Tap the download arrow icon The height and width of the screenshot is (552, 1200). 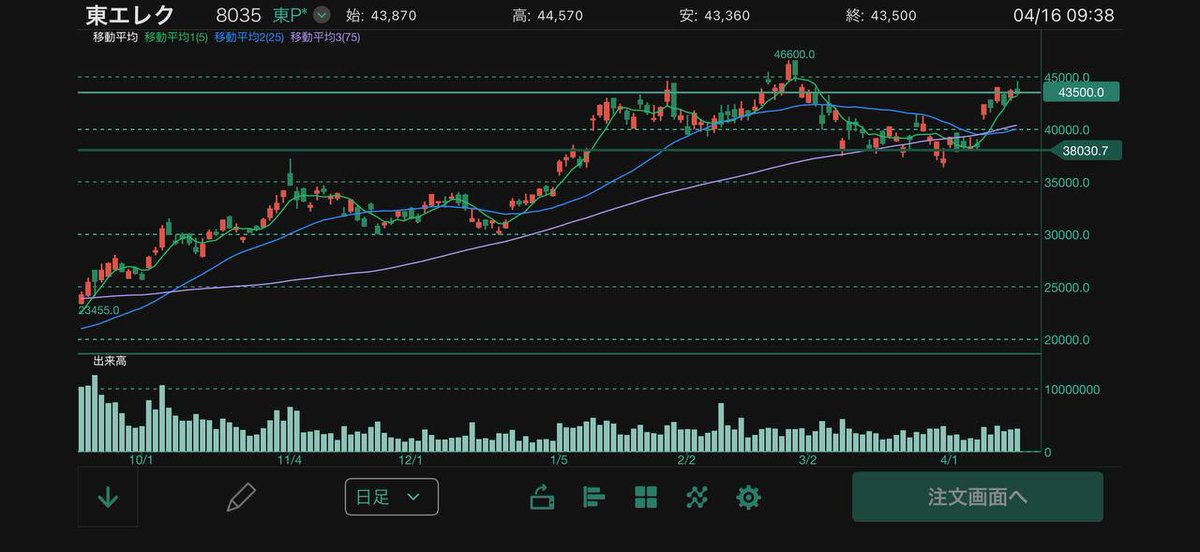click(107, 497)
